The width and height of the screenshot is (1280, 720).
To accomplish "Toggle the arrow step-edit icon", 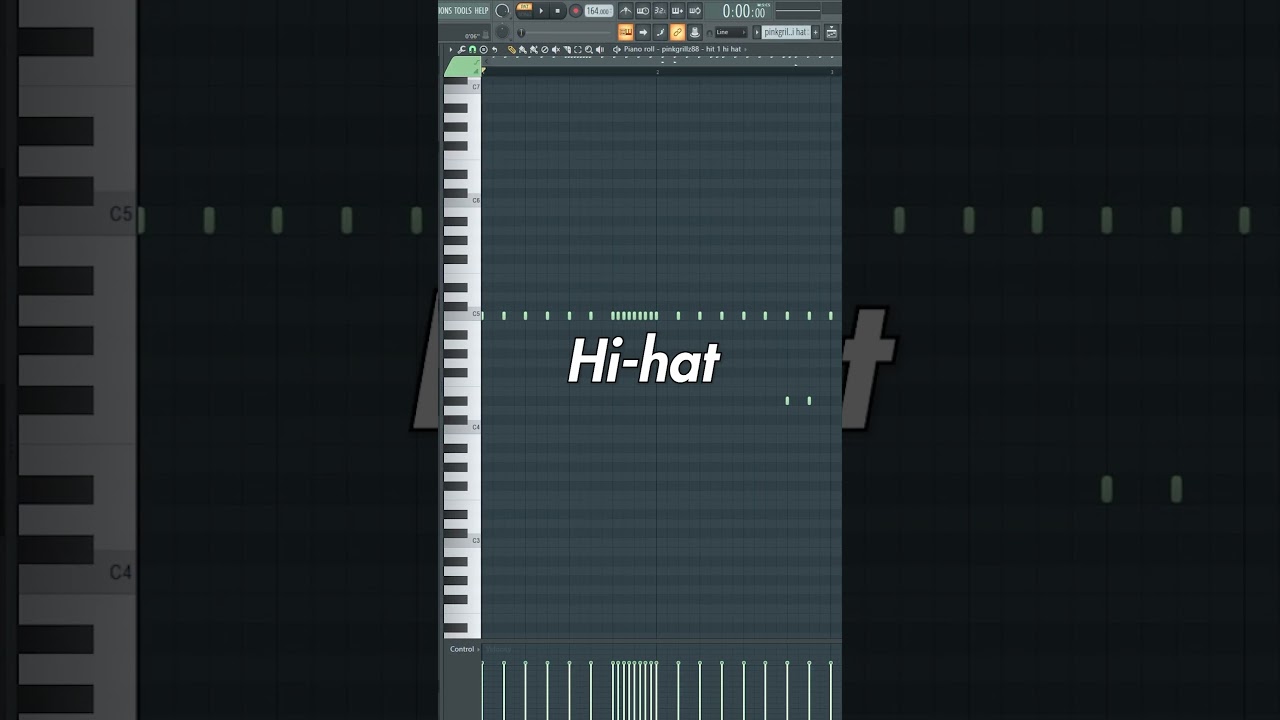I will pyautogui.click(x=643, y=32).
